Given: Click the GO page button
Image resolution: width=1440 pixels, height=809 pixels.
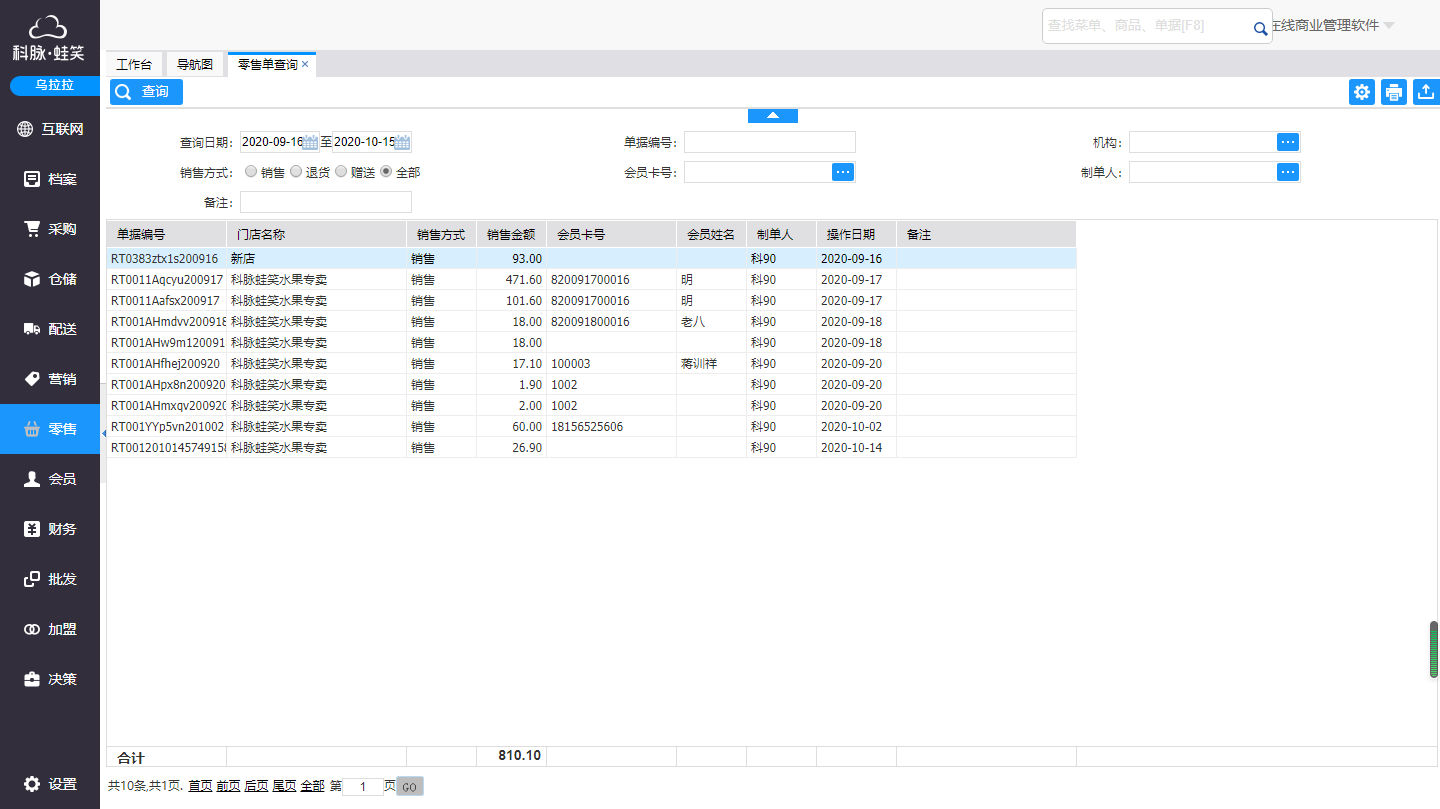Looking at the screenshot, I should tap(410, 786).
